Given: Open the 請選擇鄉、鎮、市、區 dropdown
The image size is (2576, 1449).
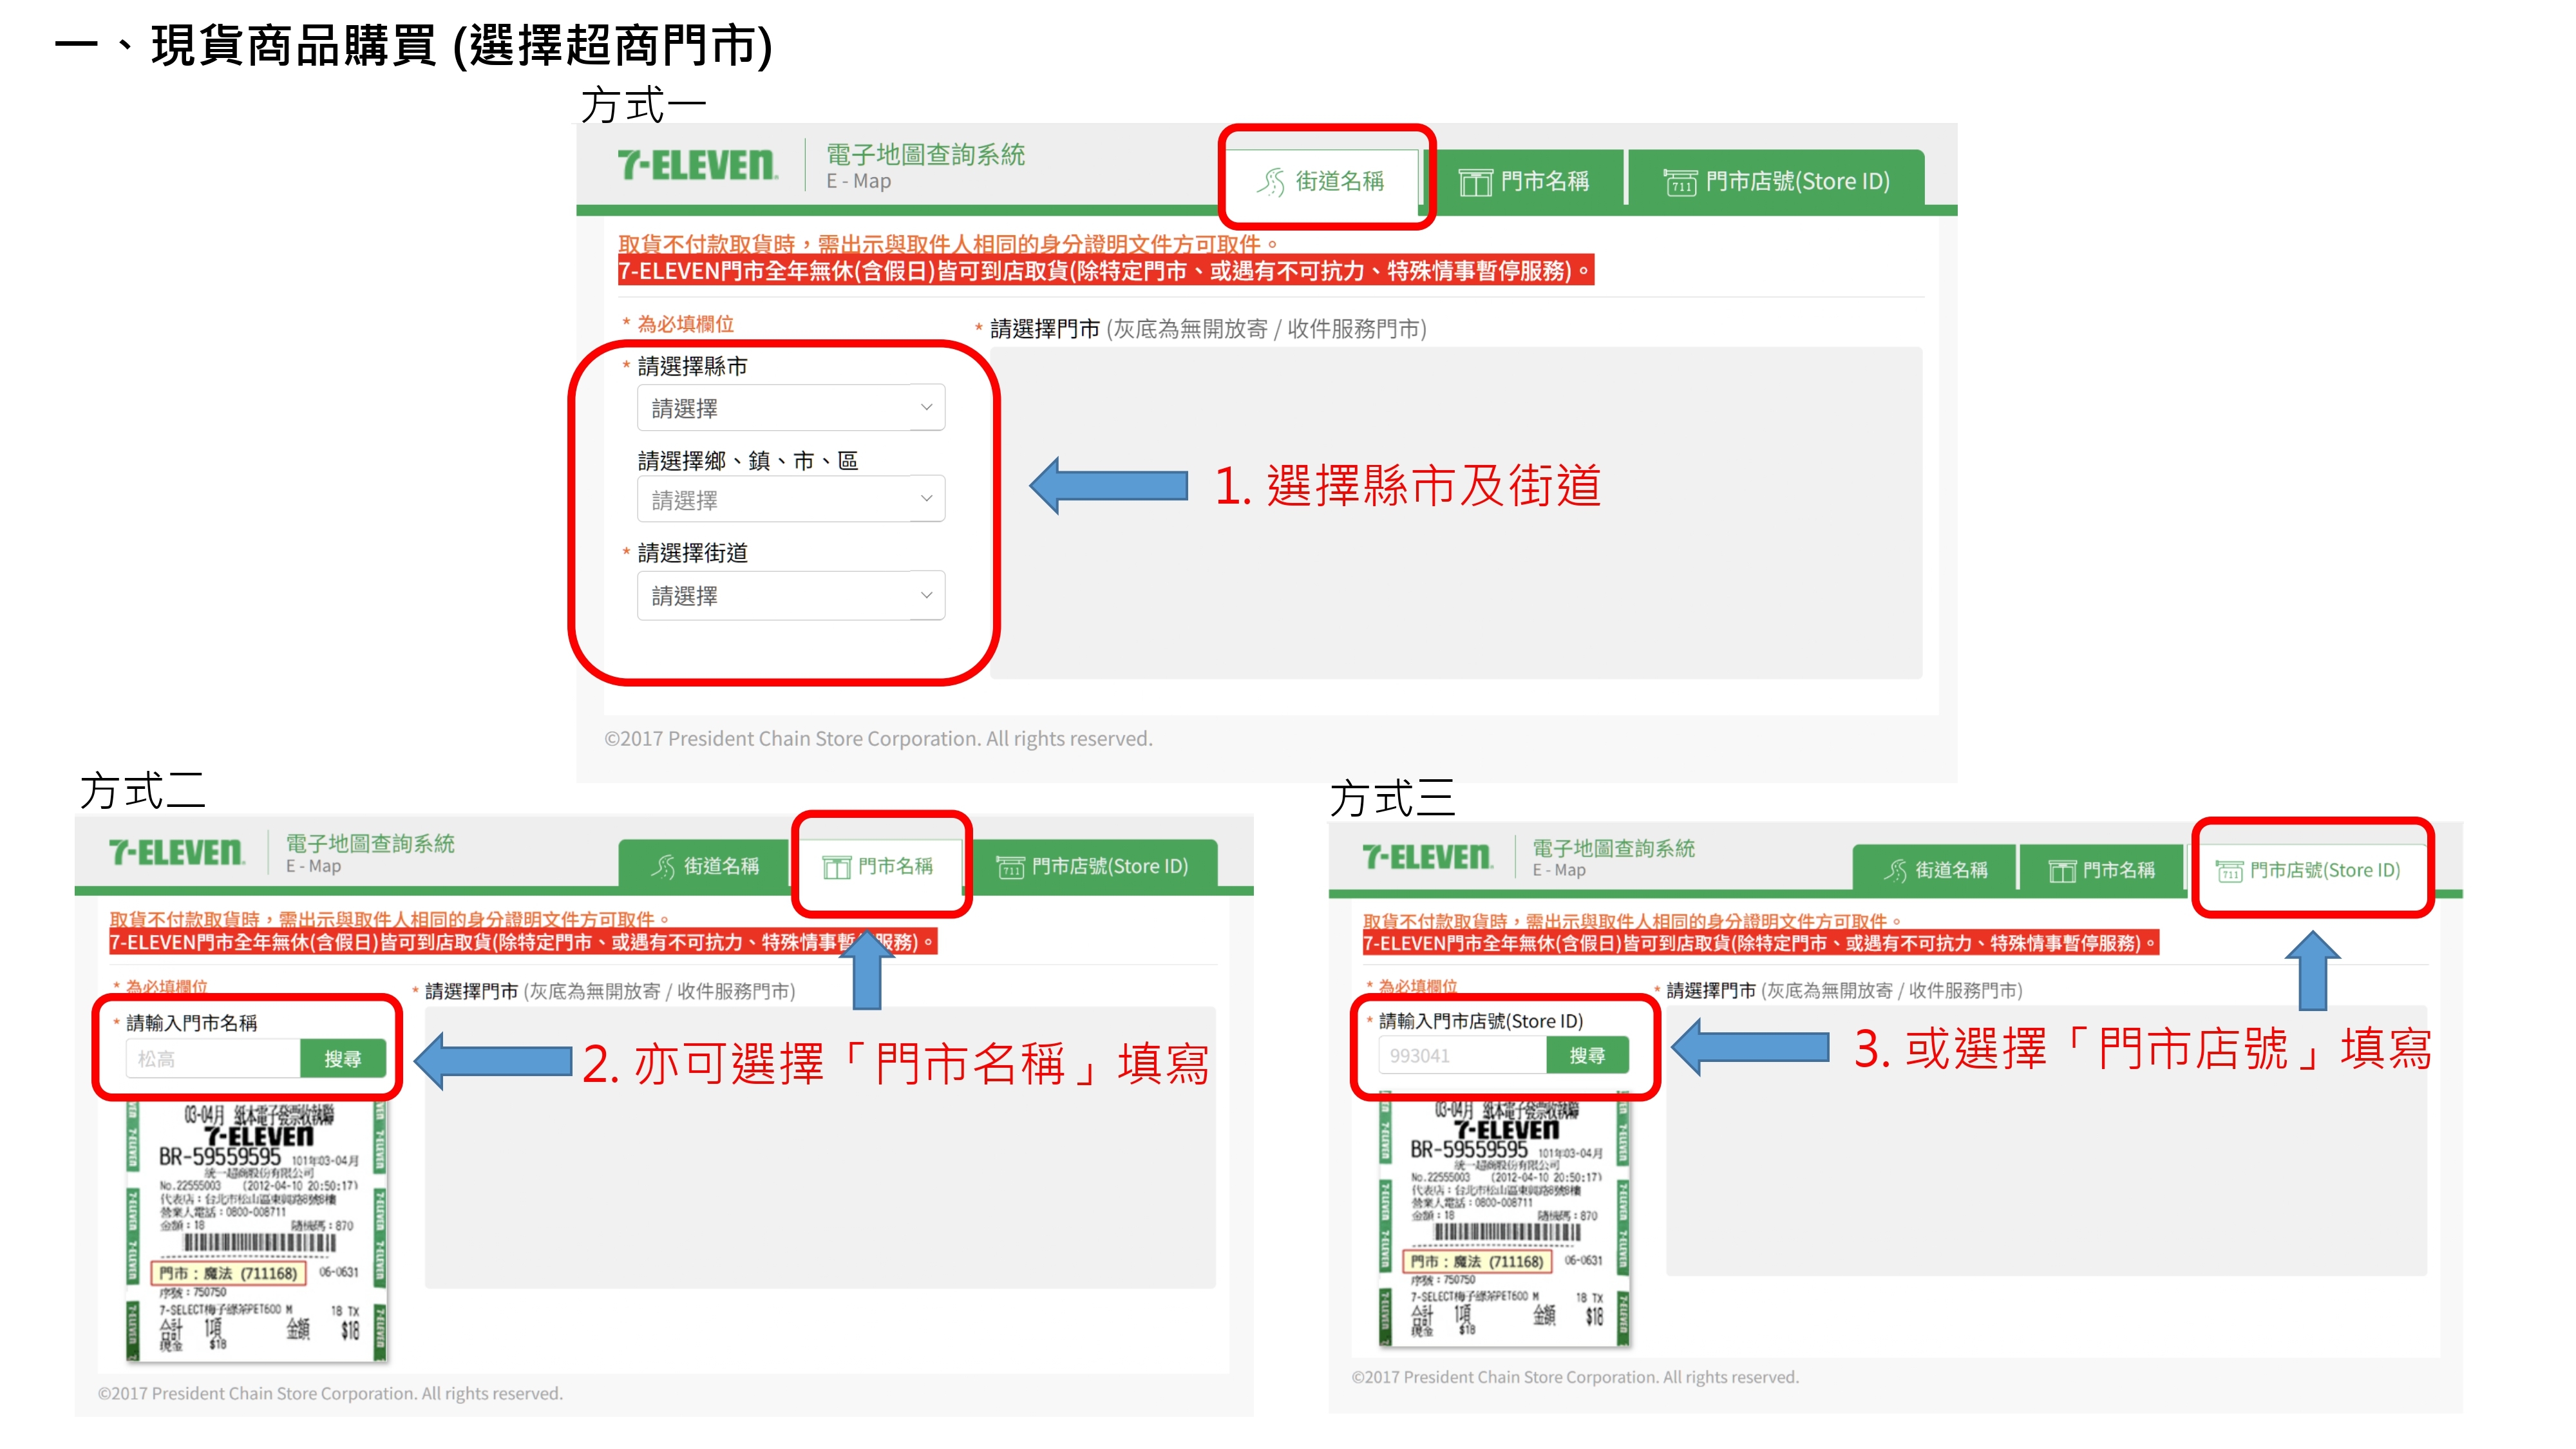Looking at the screenshot, I should [791, 499].
